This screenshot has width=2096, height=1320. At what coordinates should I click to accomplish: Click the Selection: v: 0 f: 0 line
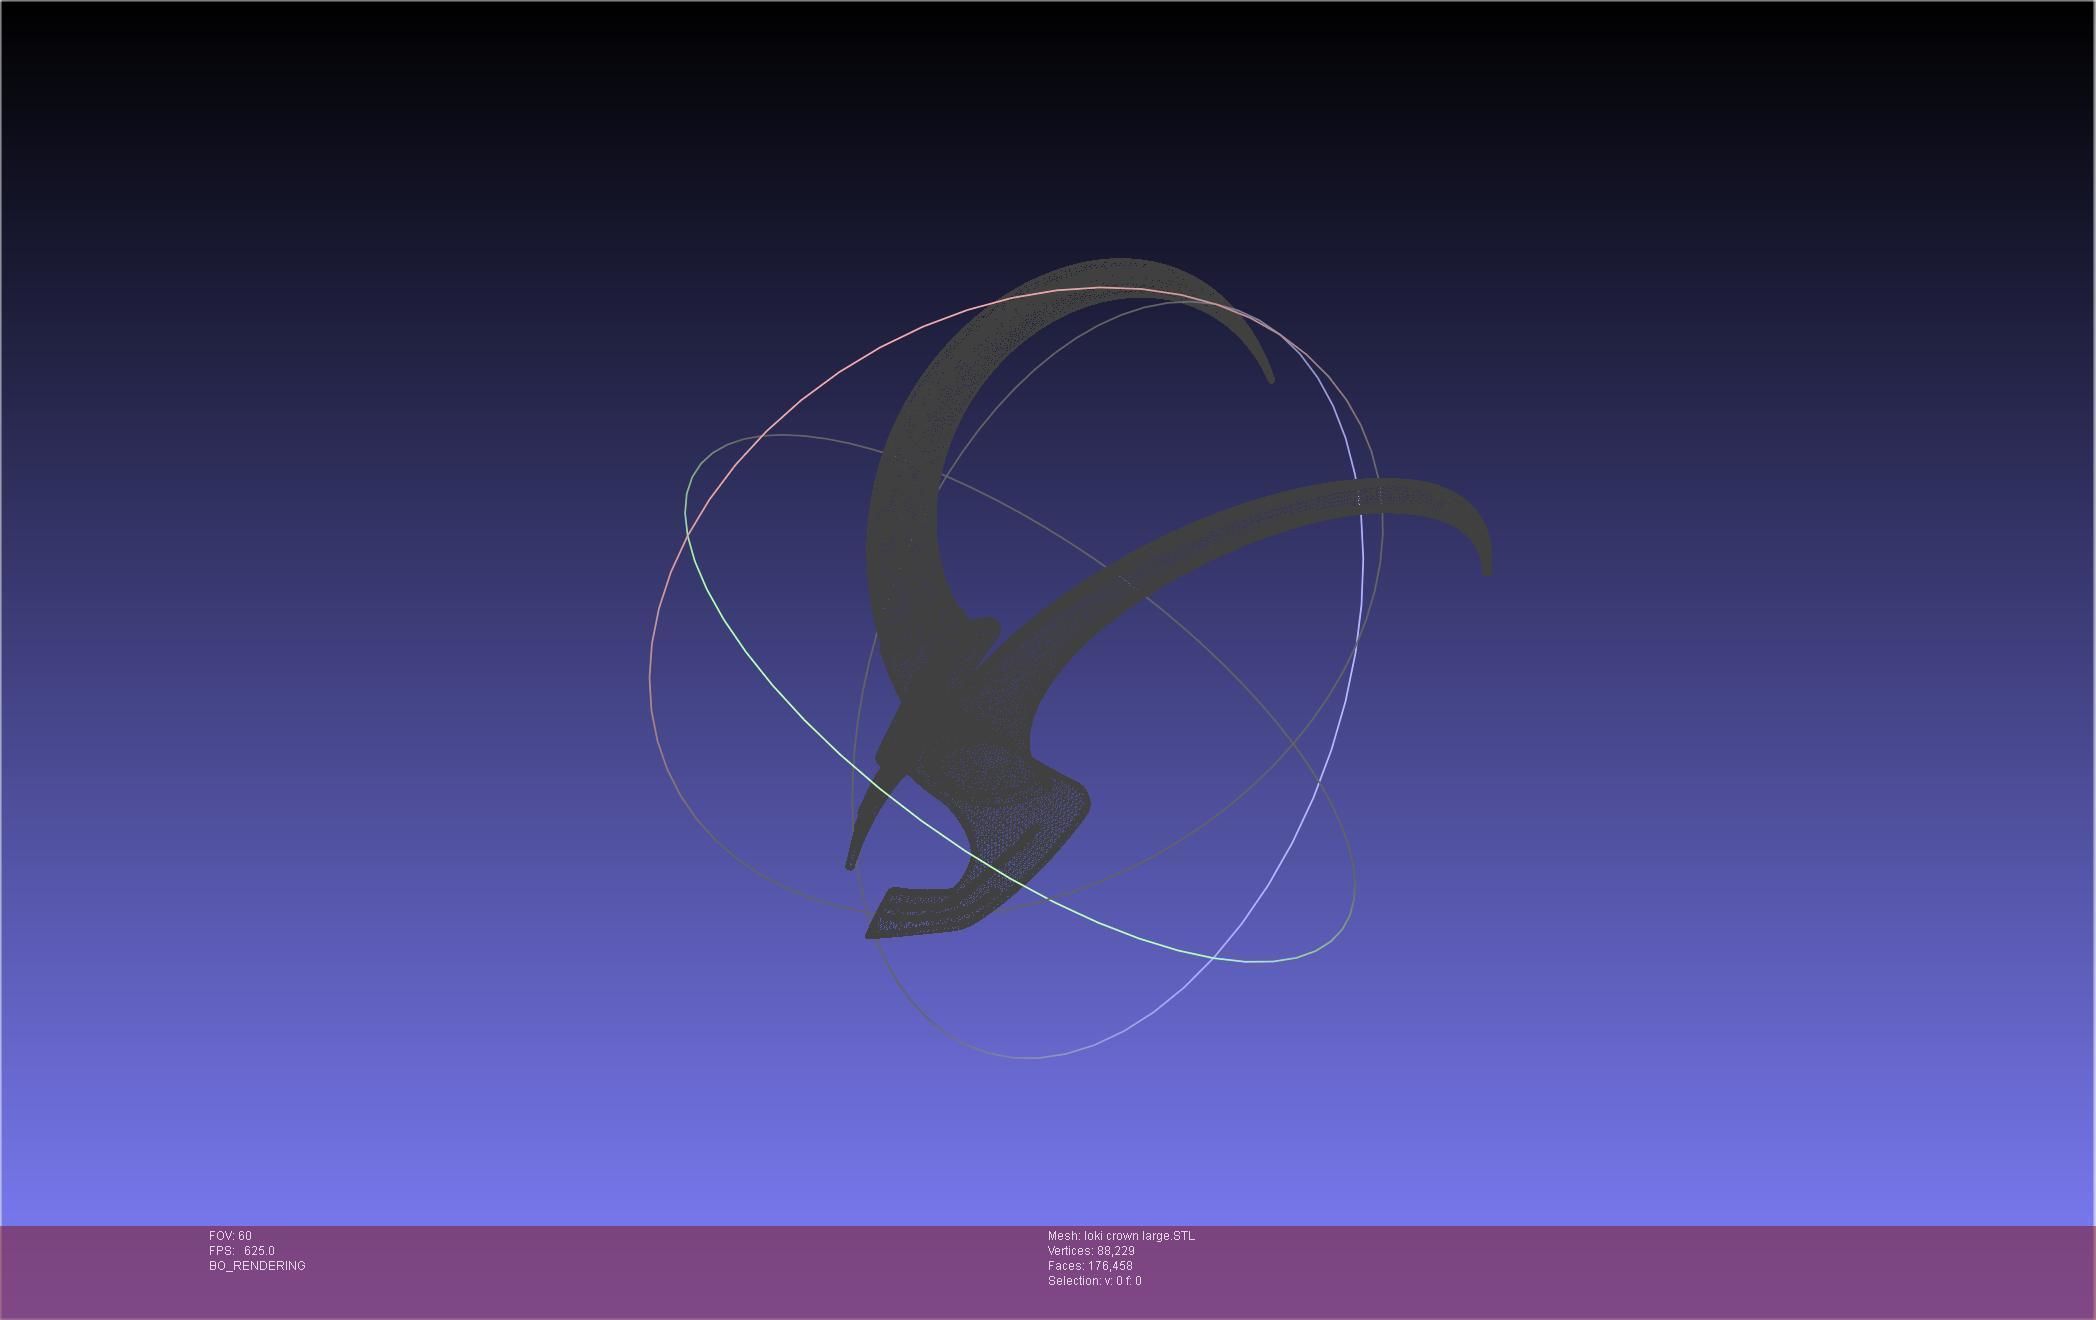[x=1094, y=1281]
